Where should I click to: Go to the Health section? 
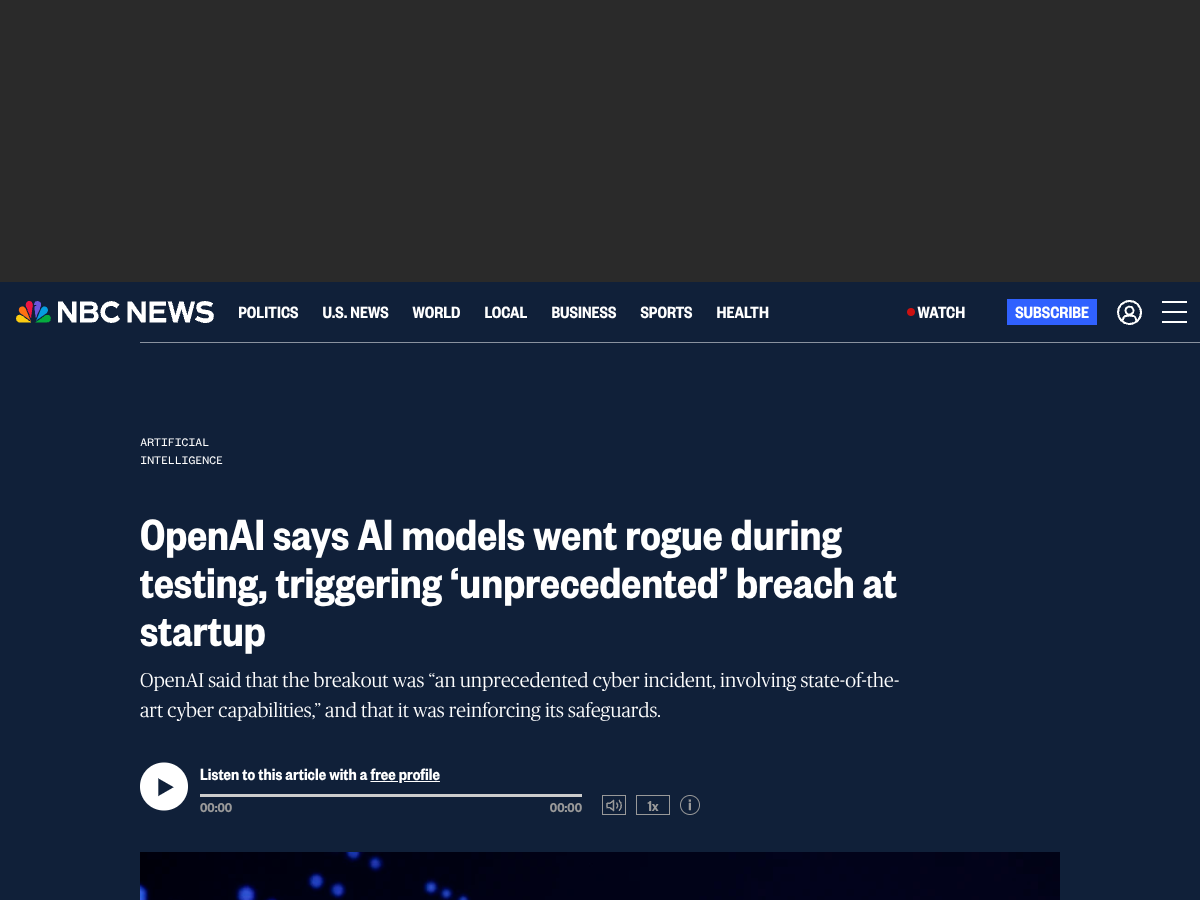pyautogui.click(x=742, y=312)
